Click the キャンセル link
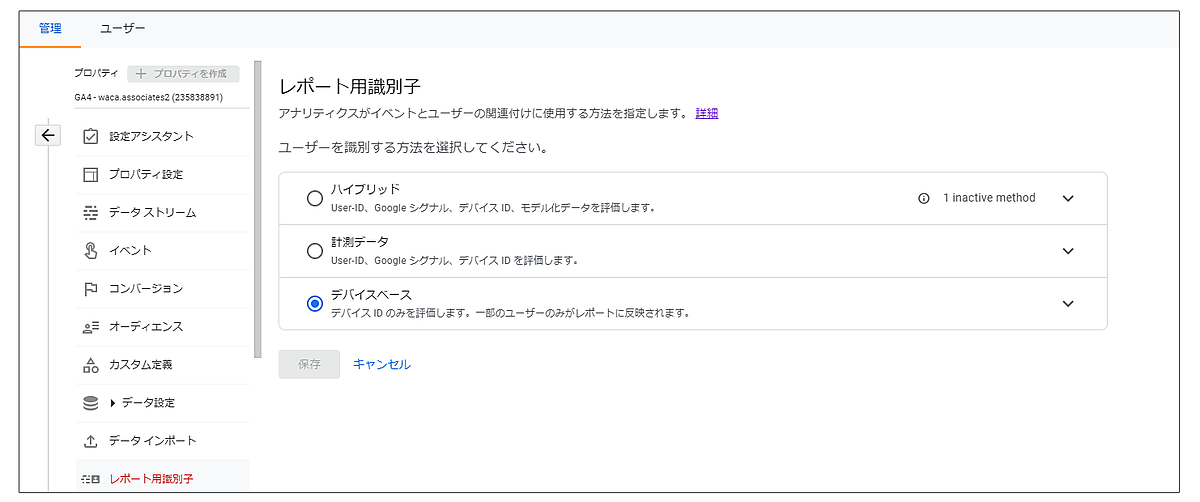The image size is (1200, 502). pyautogui.click(x=381, y=364)
